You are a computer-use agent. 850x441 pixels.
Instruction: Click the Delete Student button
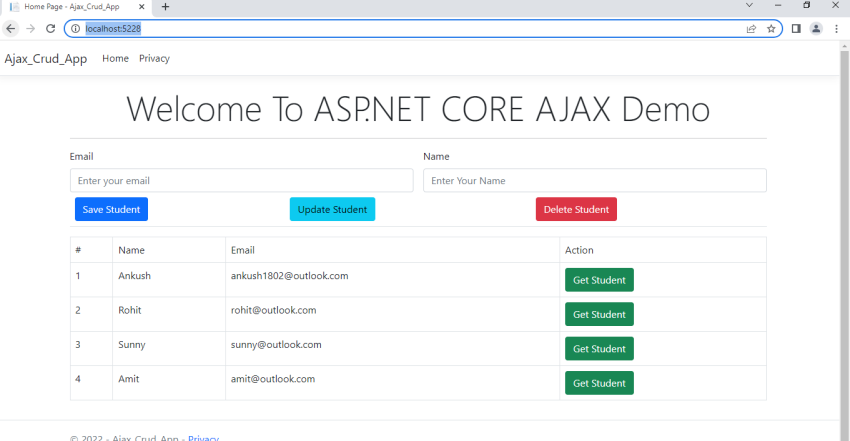576,209
